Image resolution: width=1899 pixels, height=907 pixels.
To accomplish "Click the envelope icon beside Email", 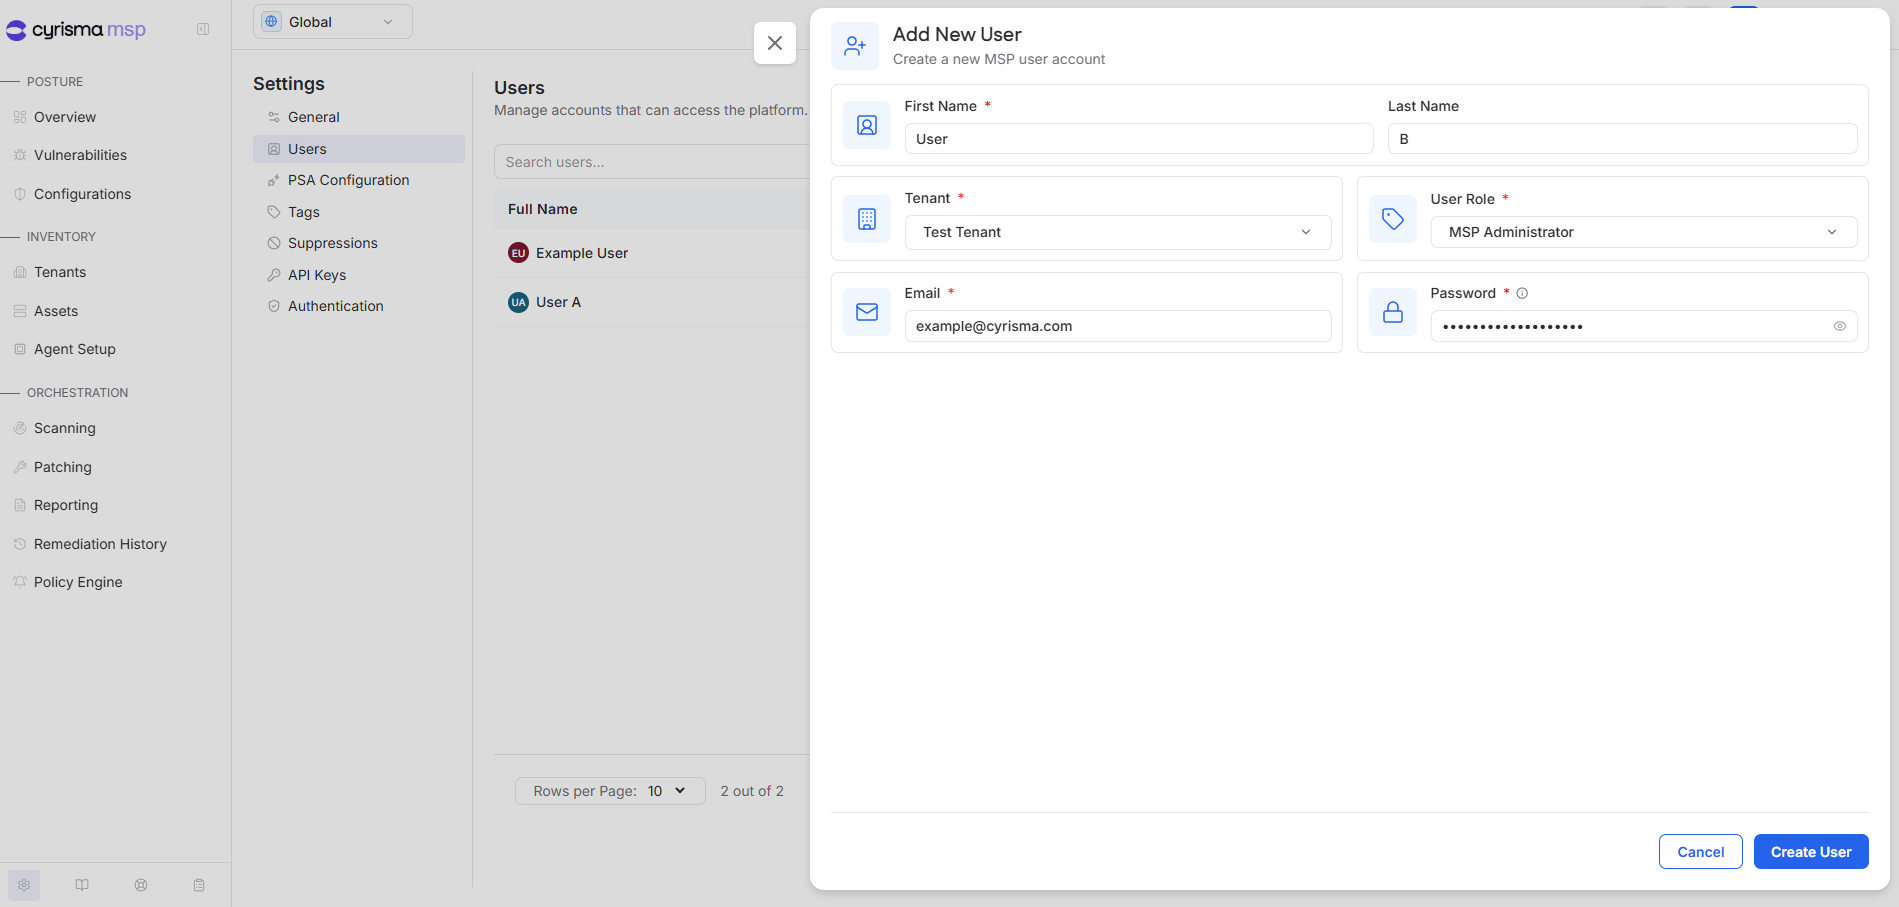I will (867, 312).
